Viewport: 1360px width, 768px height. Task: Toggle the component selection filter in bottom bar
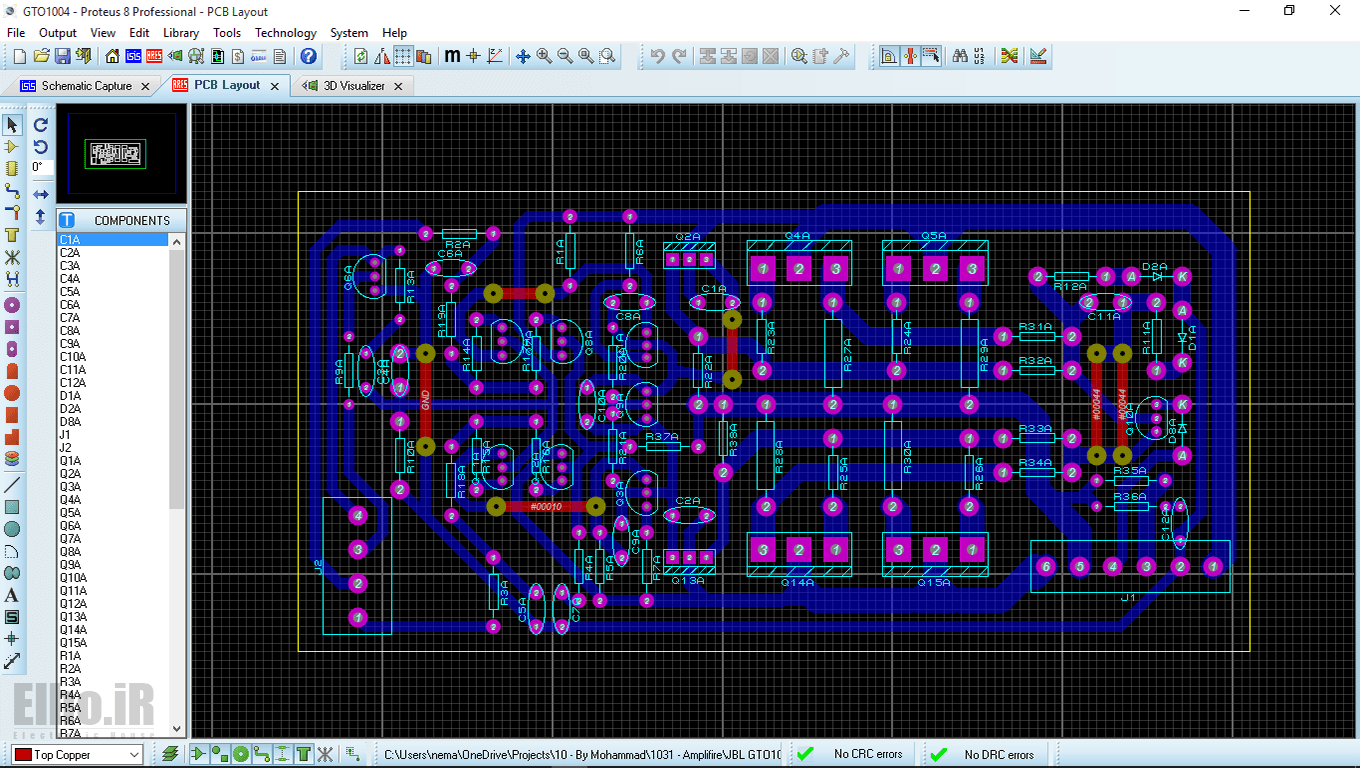tap(198, 754)
